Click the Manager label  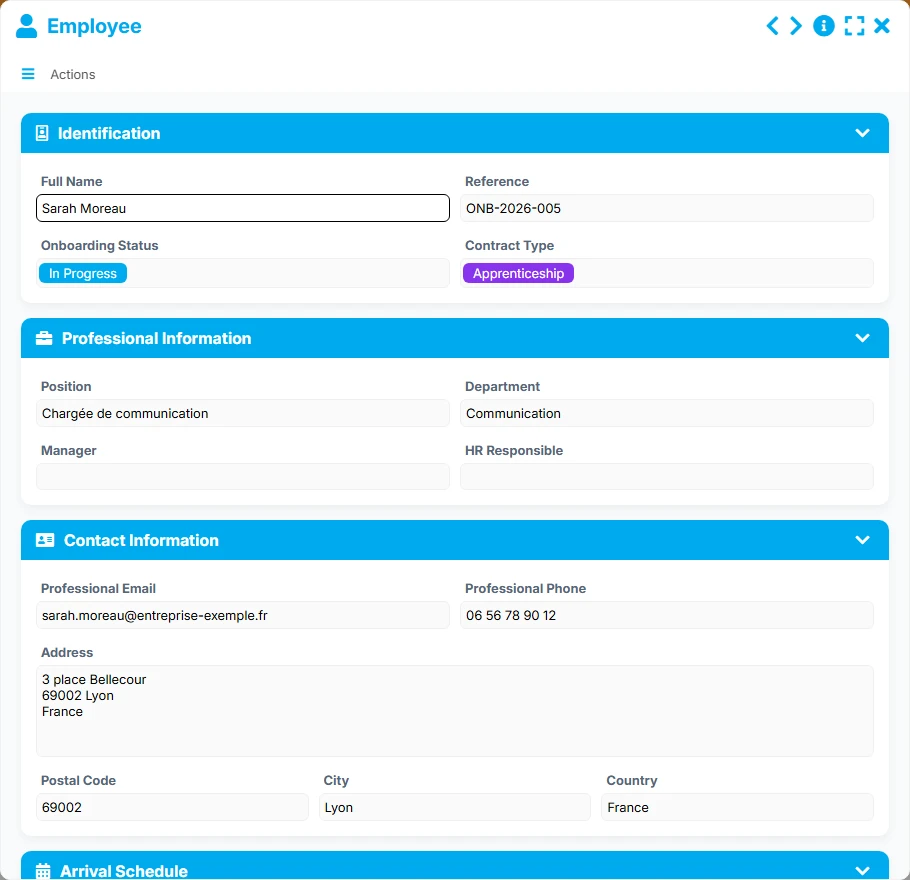click(x=68, y=450)
